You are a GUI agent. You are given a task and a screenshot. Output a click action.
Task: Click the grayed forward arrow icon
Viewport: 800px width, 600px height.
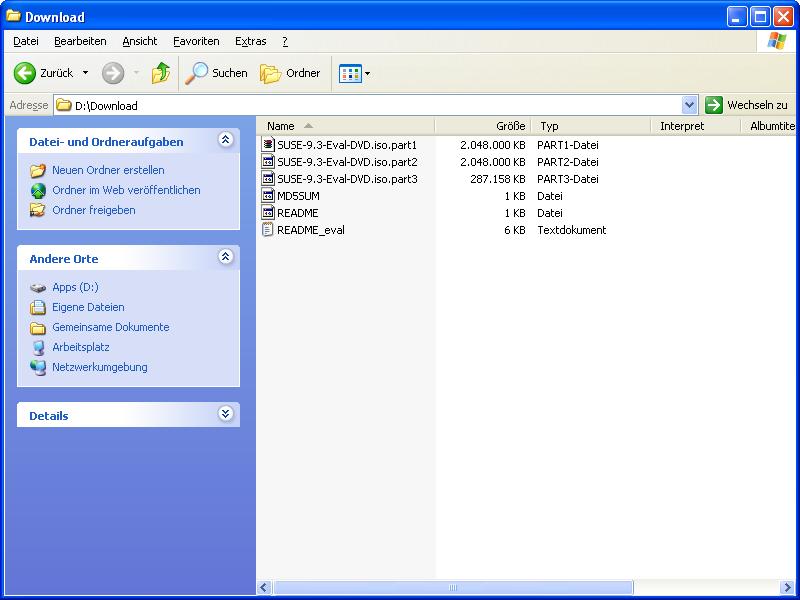[113, 73]
